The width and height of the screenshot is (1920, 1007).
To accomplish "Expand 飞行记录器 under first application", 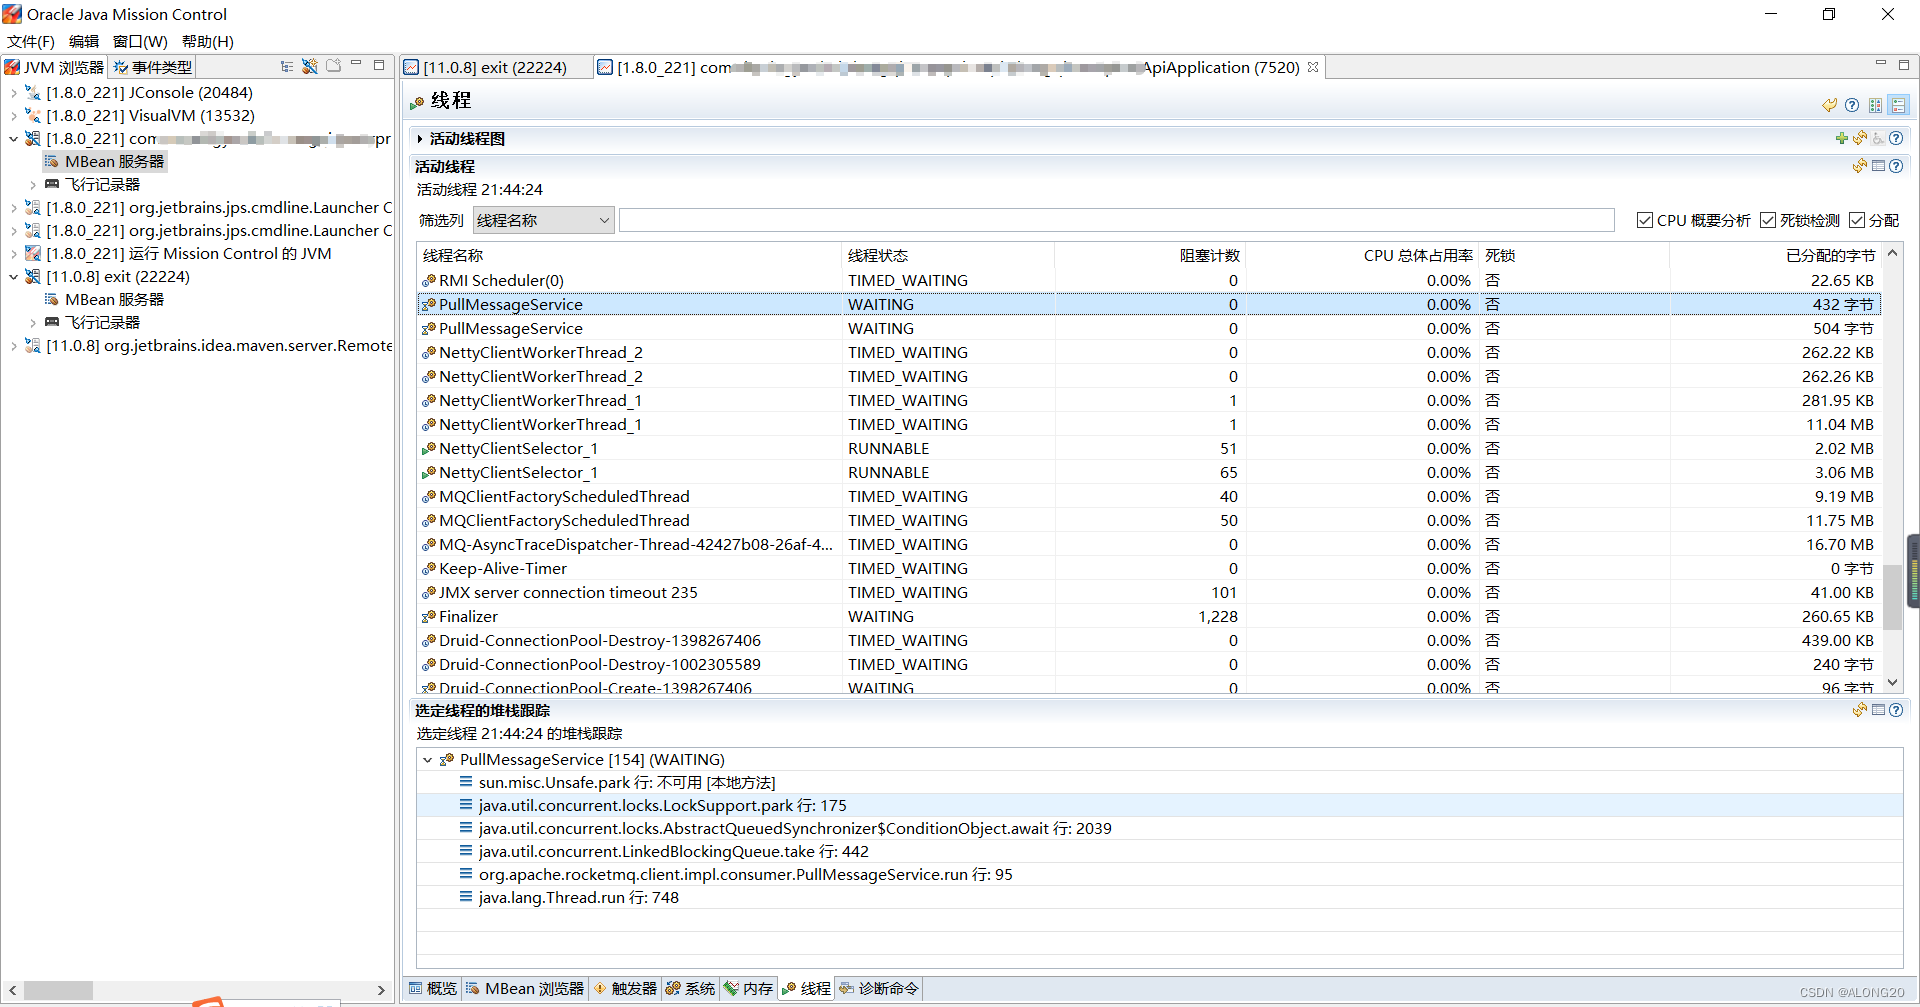I will tap(33, 185).
